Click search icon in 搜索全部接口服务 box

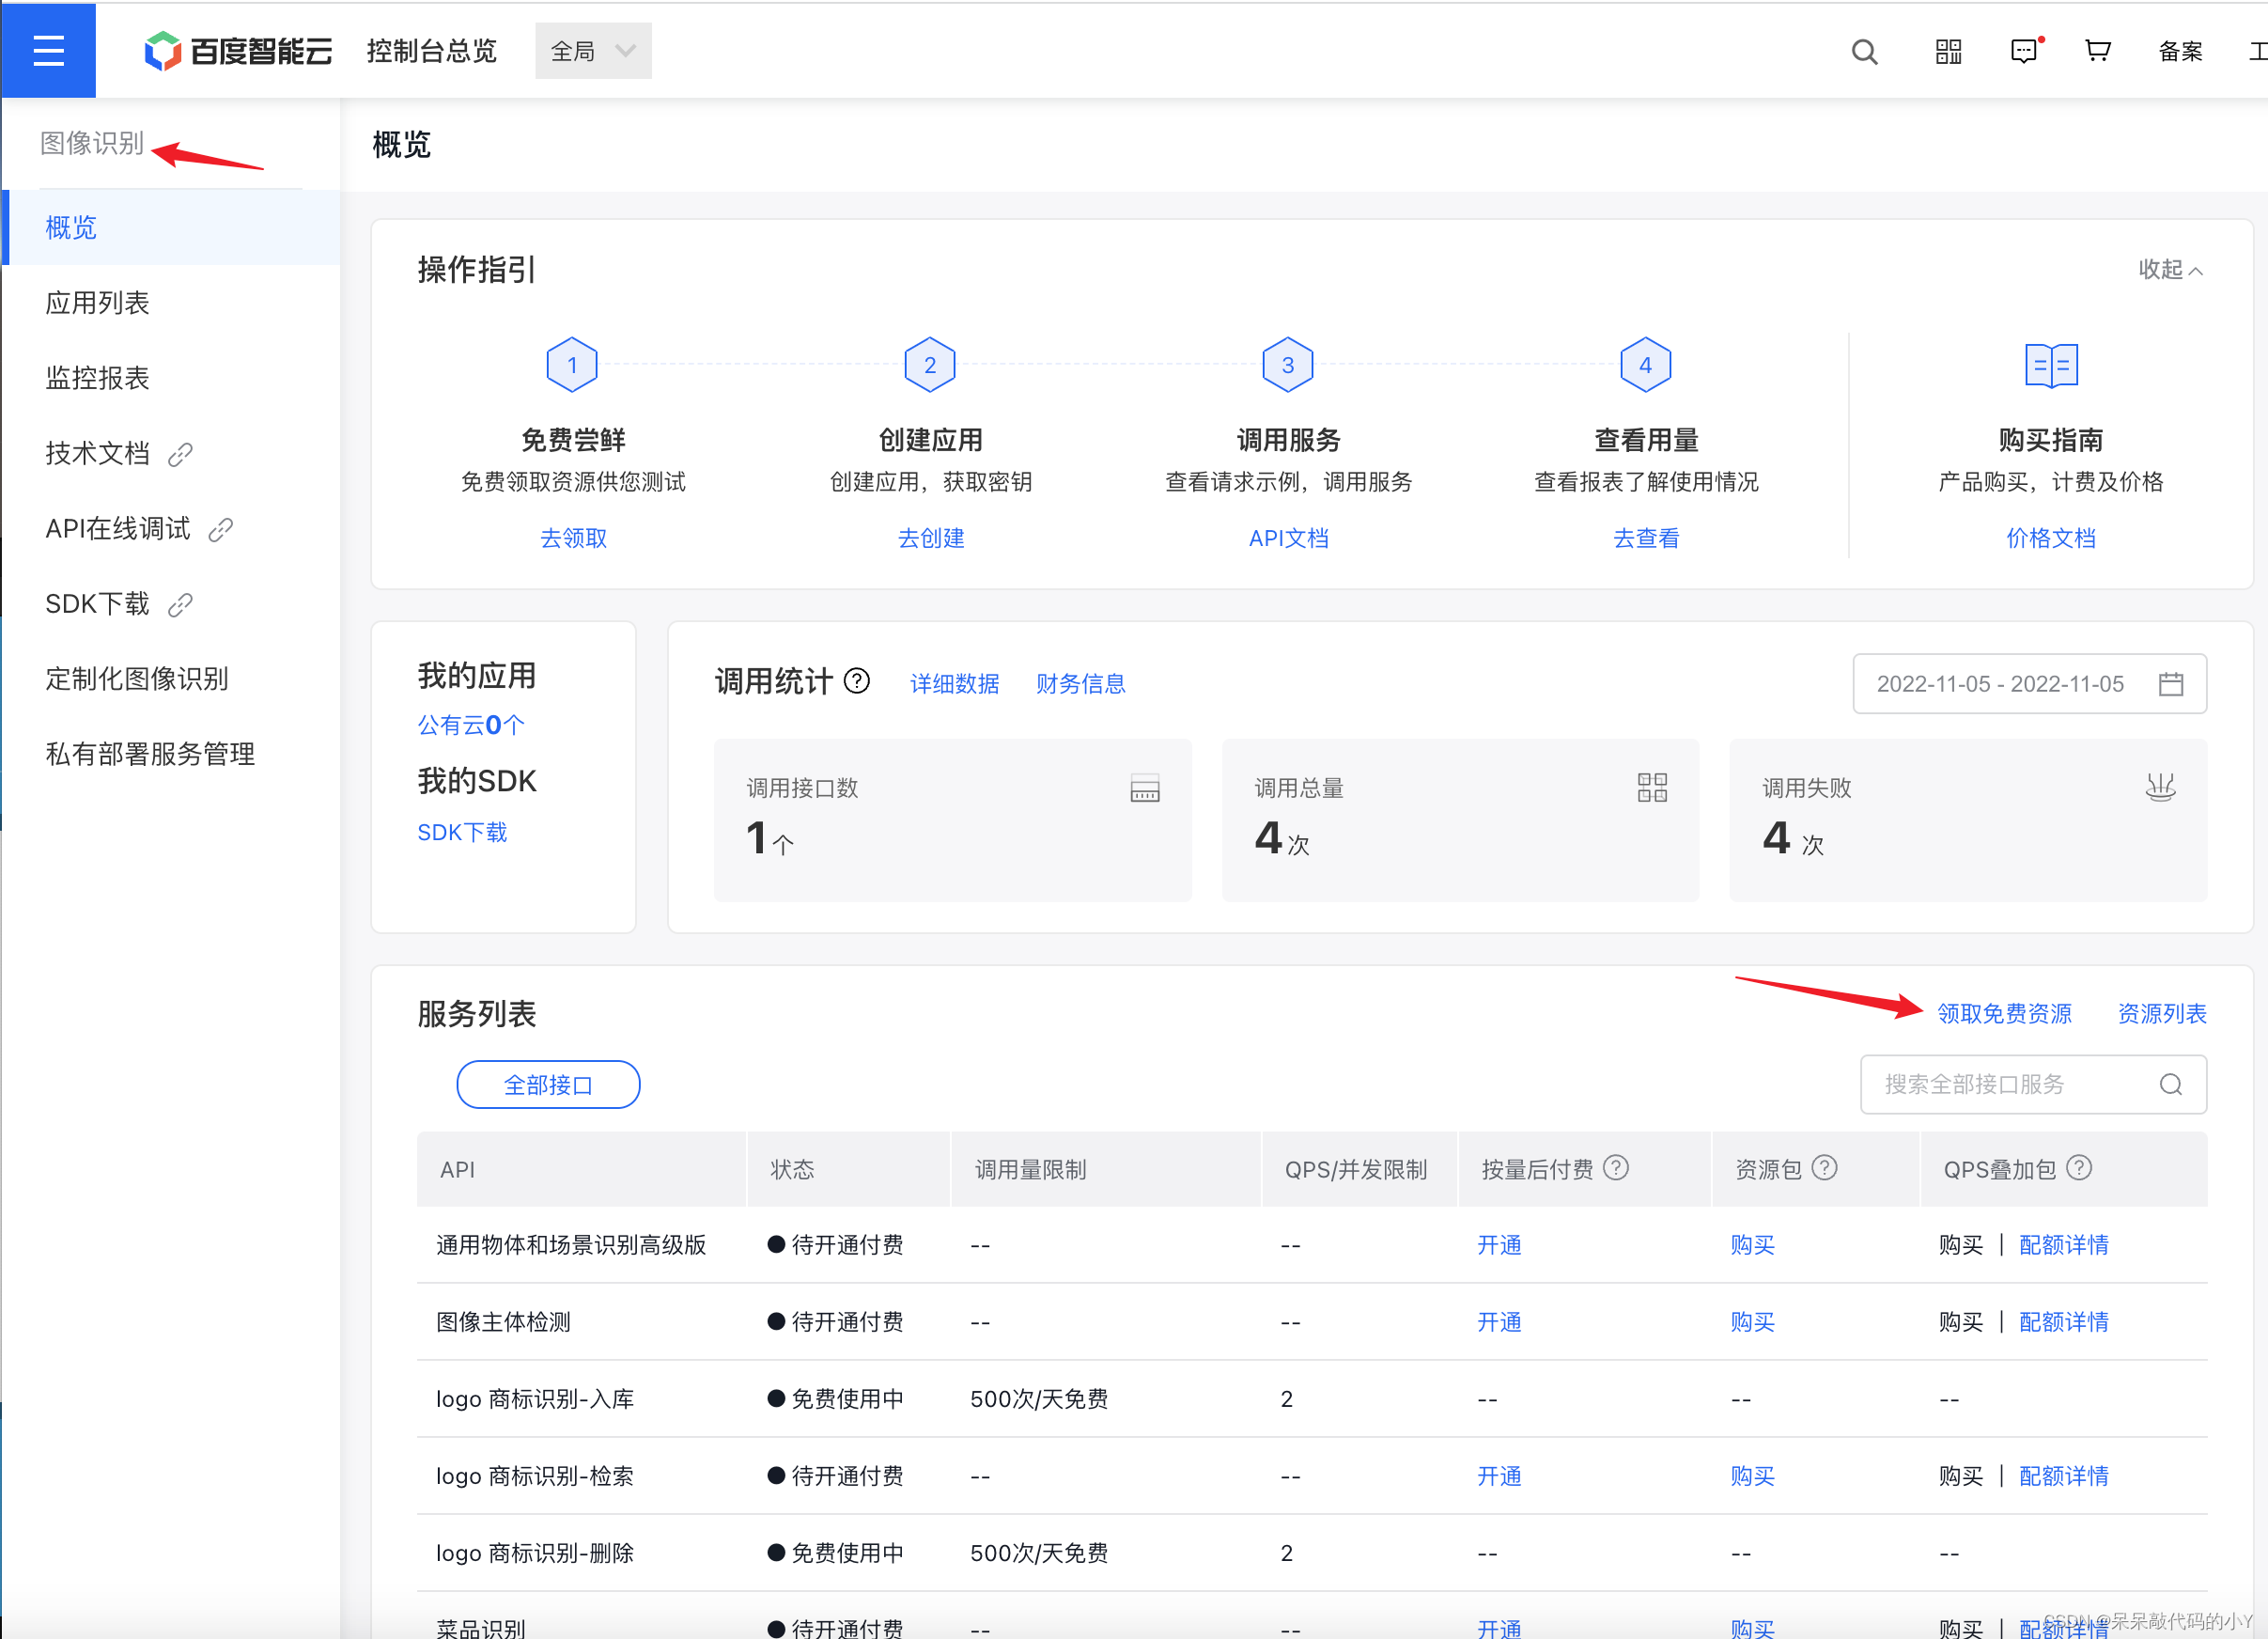click(x=2170, y=1085)
